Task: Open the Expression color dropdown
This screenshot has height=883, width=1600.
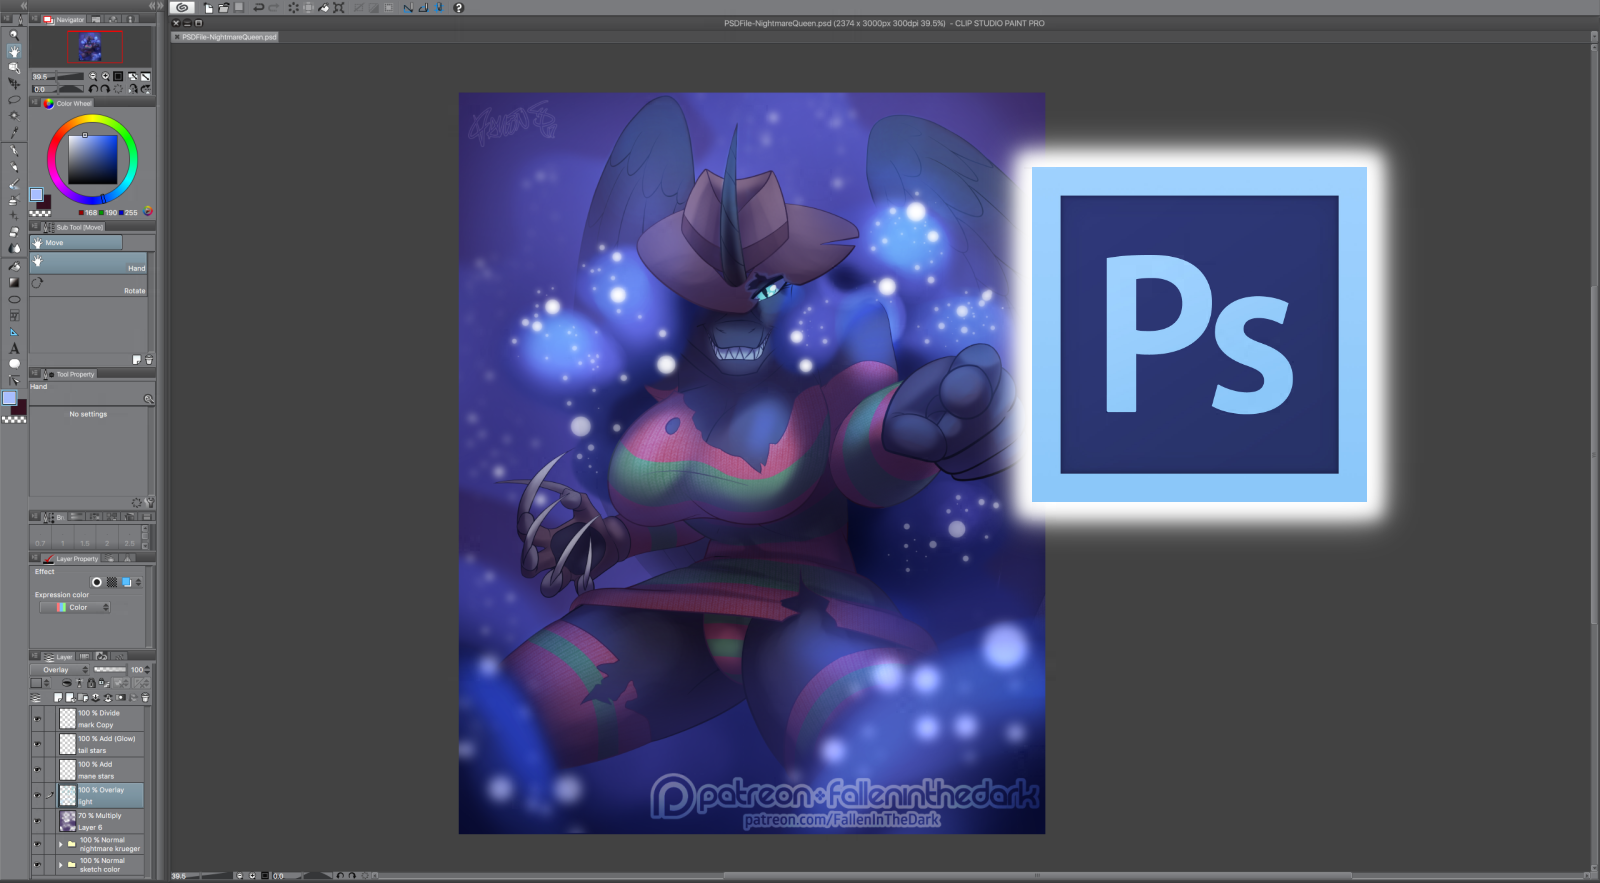Action: (x=75, y=607)
